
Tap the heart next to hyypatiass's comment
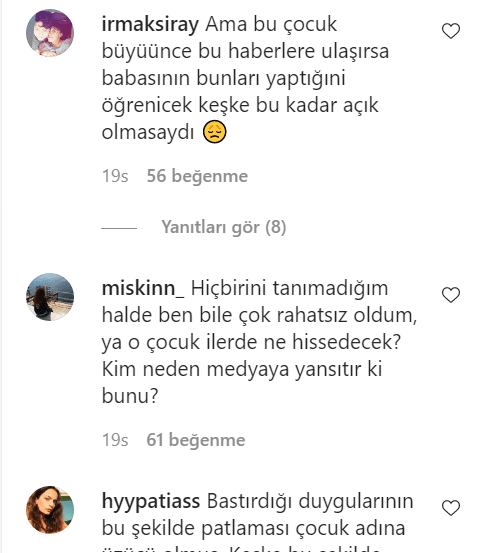pyautogui.click(x=451, y=508)
